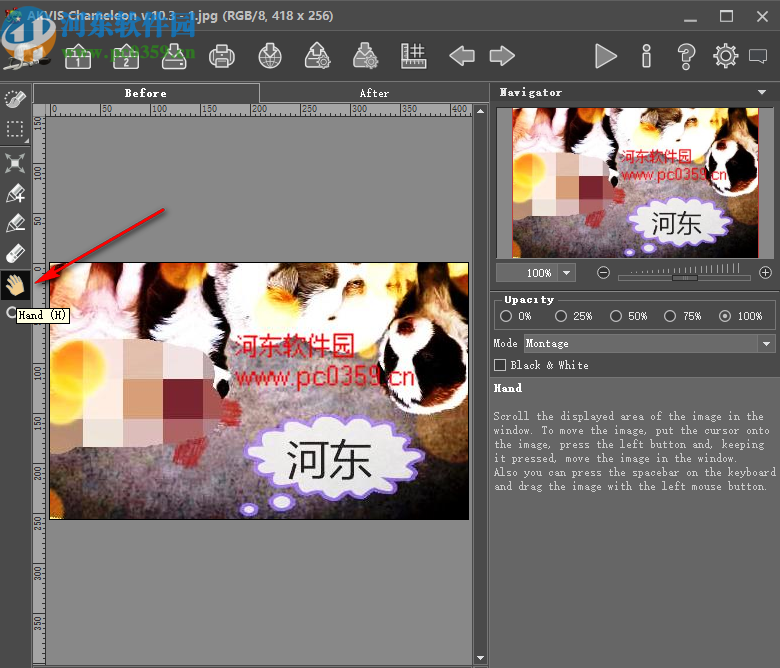Click the upload icon with gear
The width and height of the screenshot is (780, 668).
[x=317, y=56]
